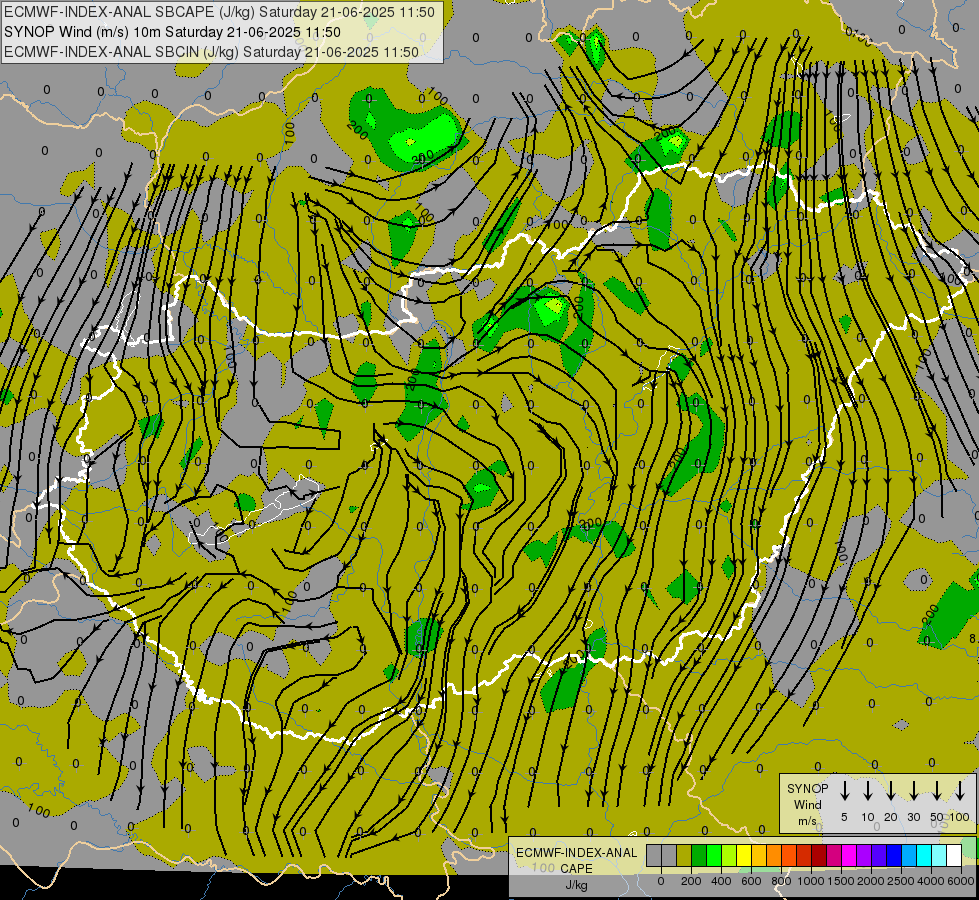This screenshot has height=900, width=979.
Task: Click the 400 value on CAPE scale
Action: [x=721, y=881]
